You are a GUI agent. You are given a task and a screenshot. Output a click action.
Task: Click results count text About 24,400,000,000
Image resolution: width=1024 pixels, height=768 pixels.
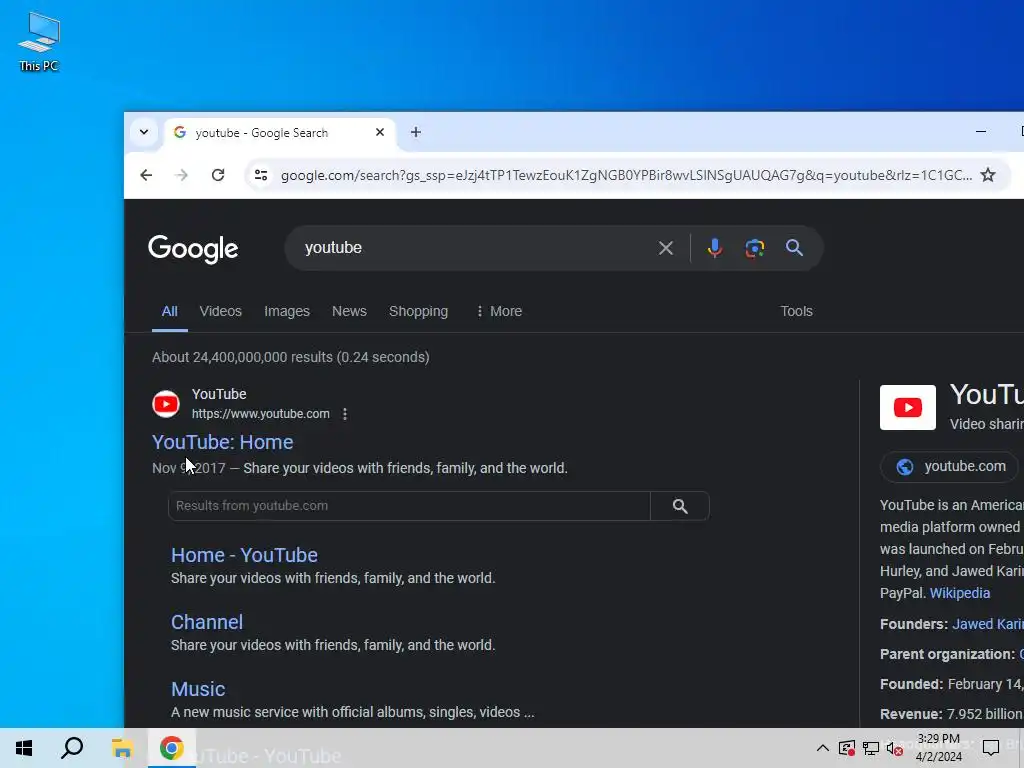click(x=291, y=357)
